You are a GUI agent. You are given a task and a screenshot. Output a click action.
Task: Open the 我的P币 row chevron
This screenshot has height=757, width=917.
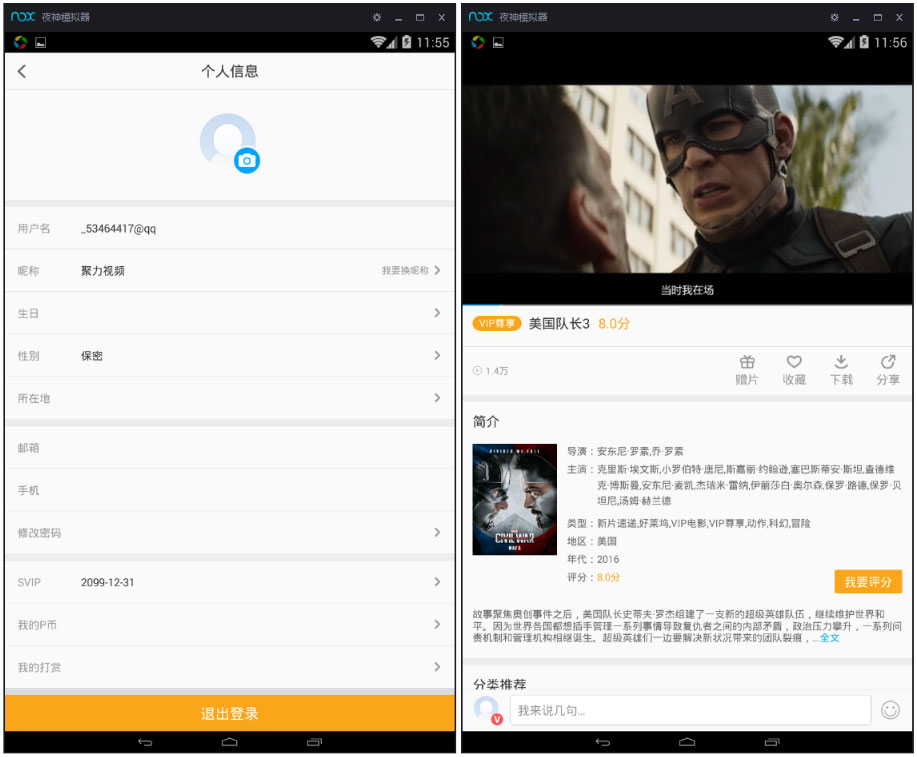tap(437, 624)
